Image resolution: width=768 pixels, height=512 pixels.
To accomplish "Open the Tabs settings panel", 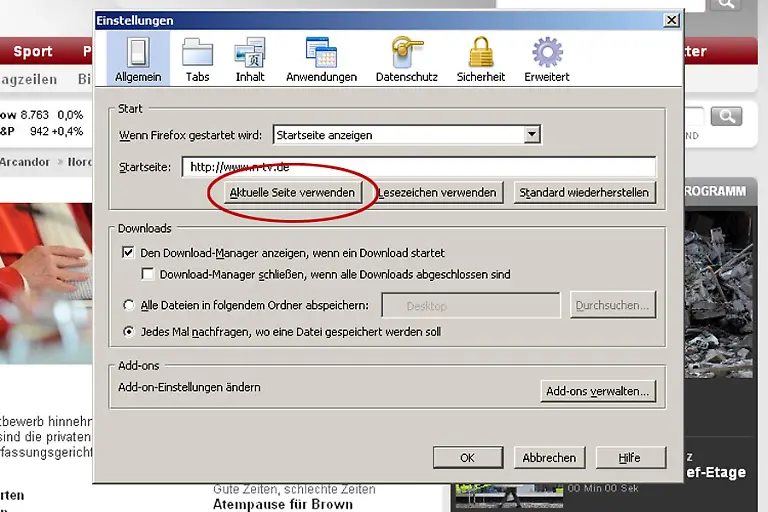I will point(197,59).
